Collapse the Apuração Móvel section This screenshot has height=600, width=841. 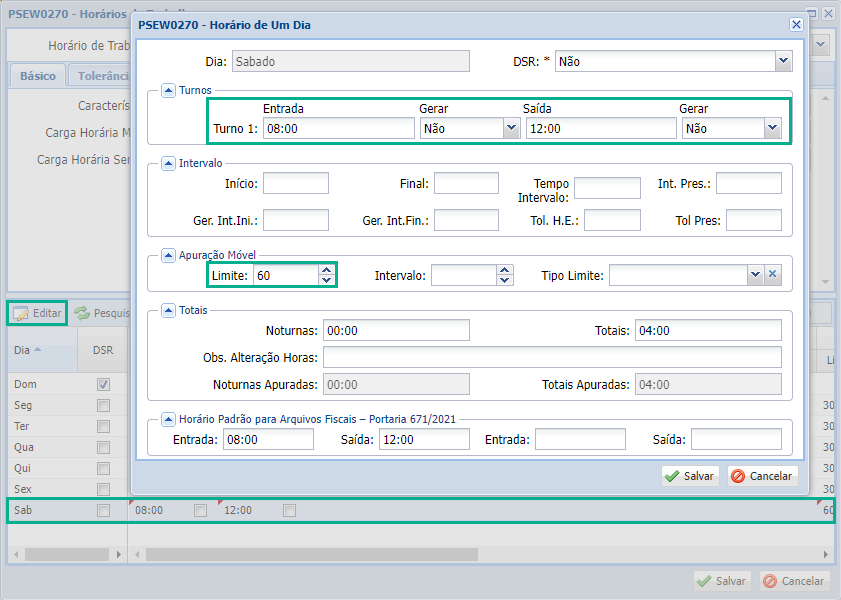168,255
